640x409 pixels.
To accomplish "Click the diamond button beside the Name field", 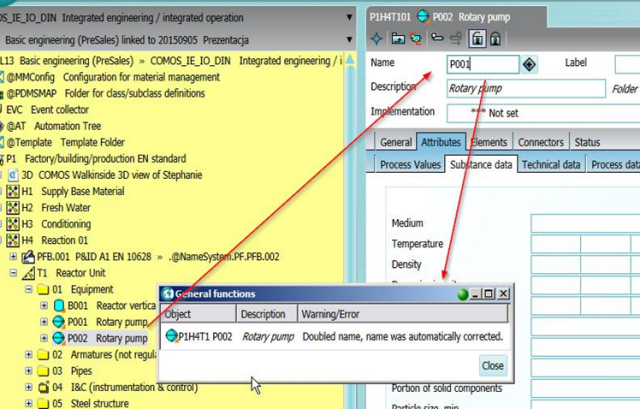I will point(529,64).
